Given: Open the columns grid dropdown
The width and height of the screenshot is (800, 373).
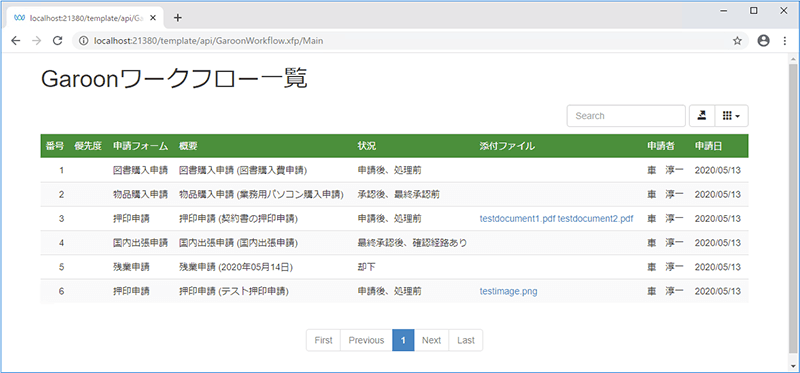Looking at the screenshot, I should (x=732, y=116).
